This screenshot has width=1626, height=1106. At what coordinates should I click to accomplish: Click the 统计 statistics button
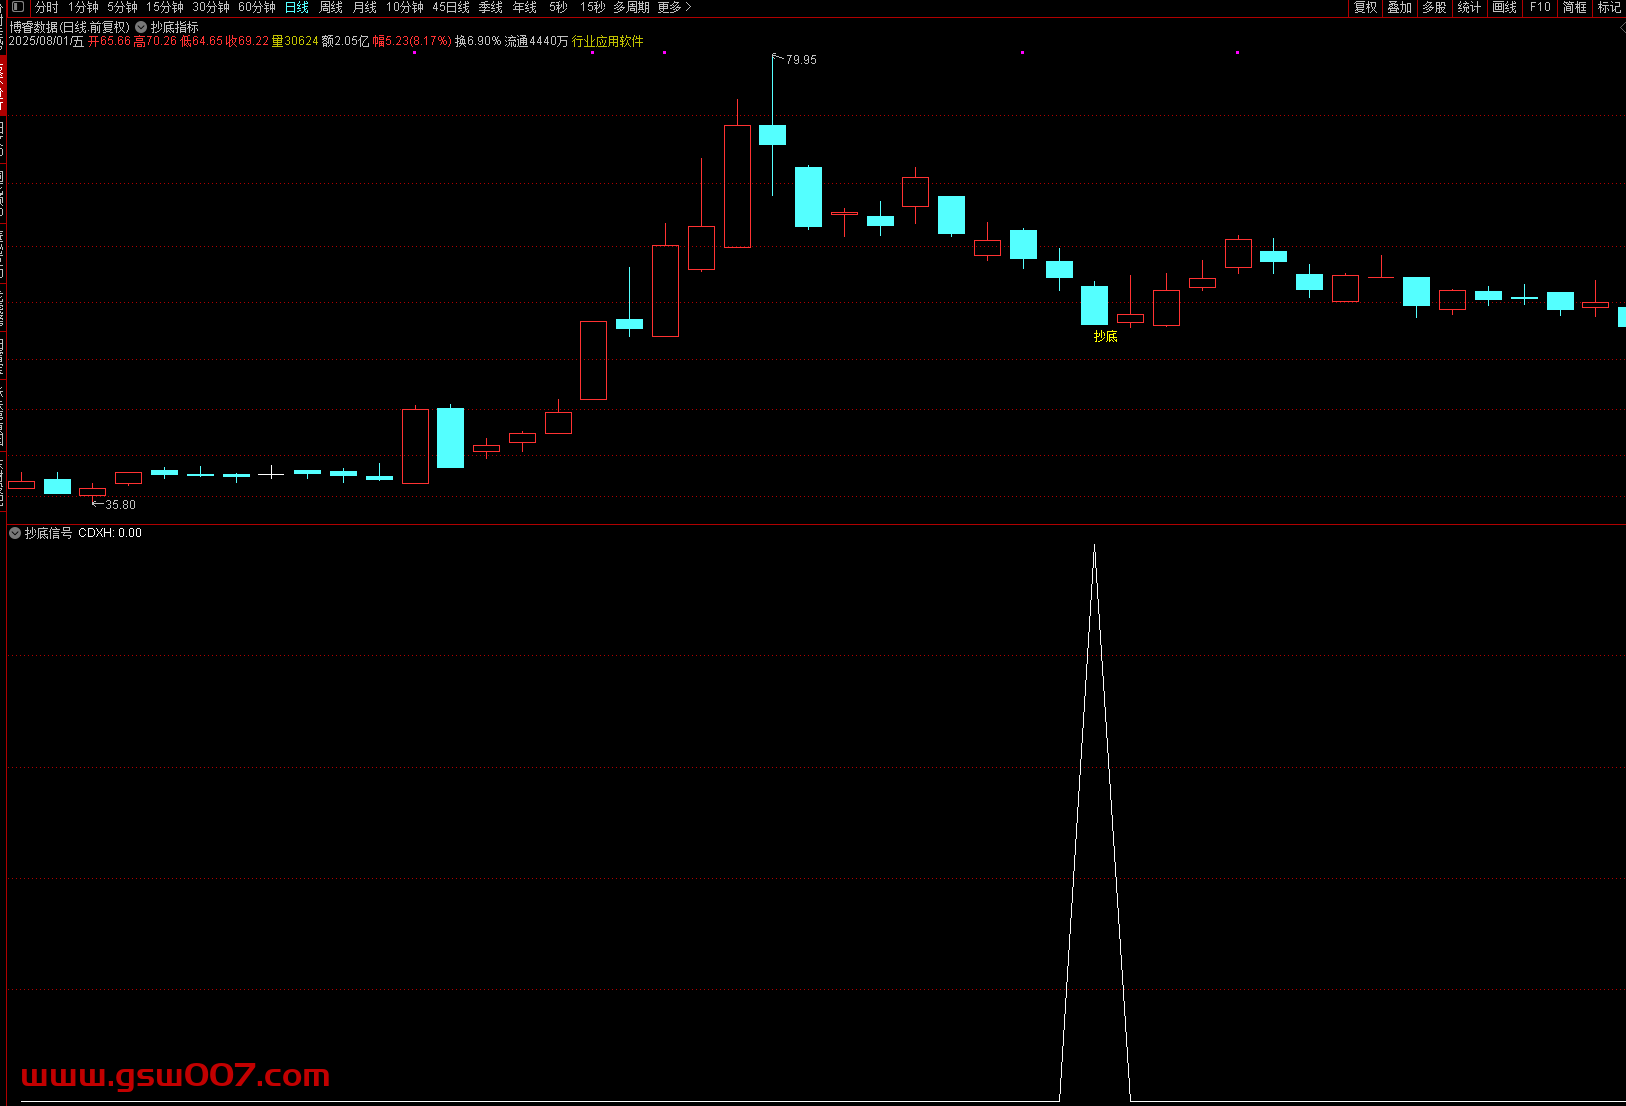coord(1470,7)
